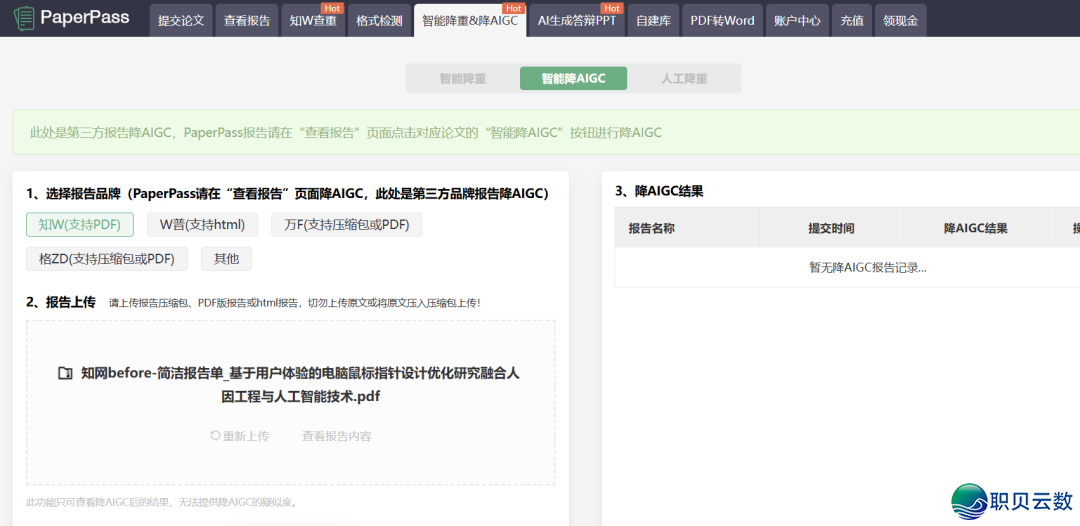
Task: Choose report brand 格ZD(支持压缩包或PDF)
Action: (x=107, y=259)
